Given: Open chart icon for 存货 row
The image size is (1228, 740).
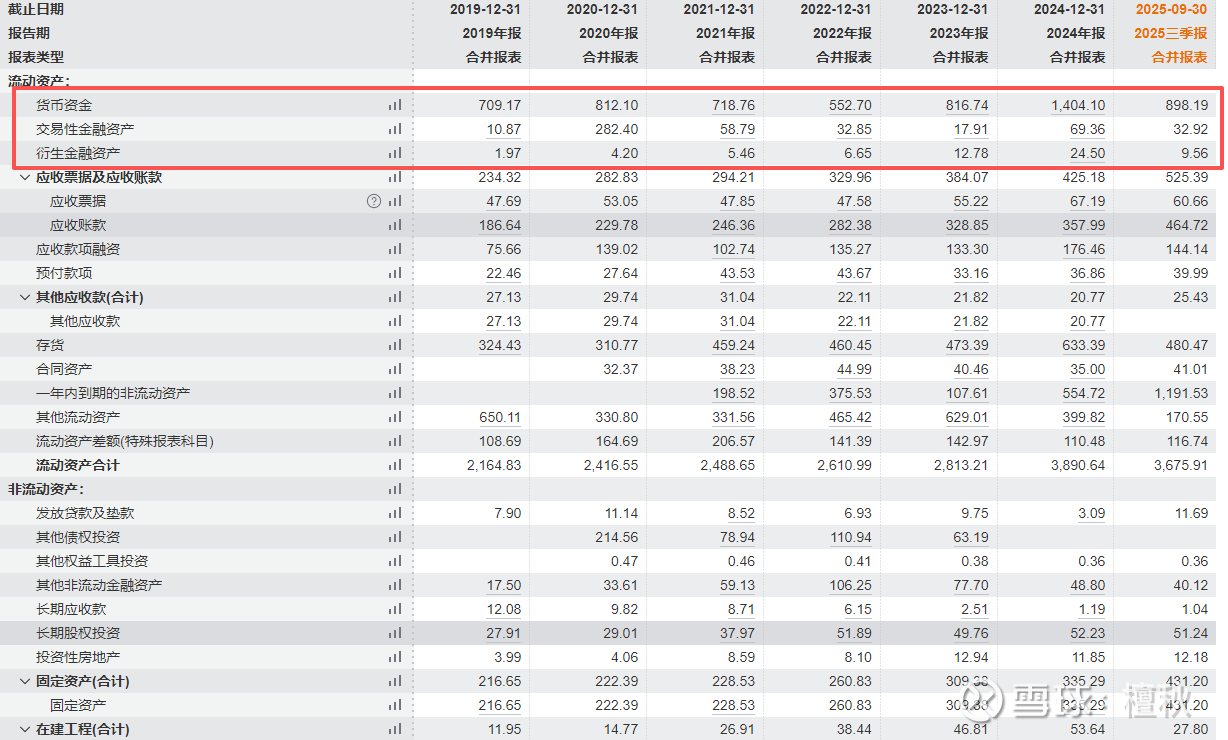Looking at the screenshot, I should 395,345.
